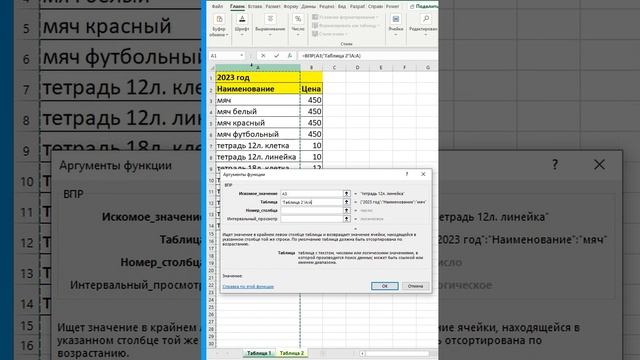This screenshot has height=360, width=640.
Task: Click the insert function fx icon
Action: click(x=290, y=56)
